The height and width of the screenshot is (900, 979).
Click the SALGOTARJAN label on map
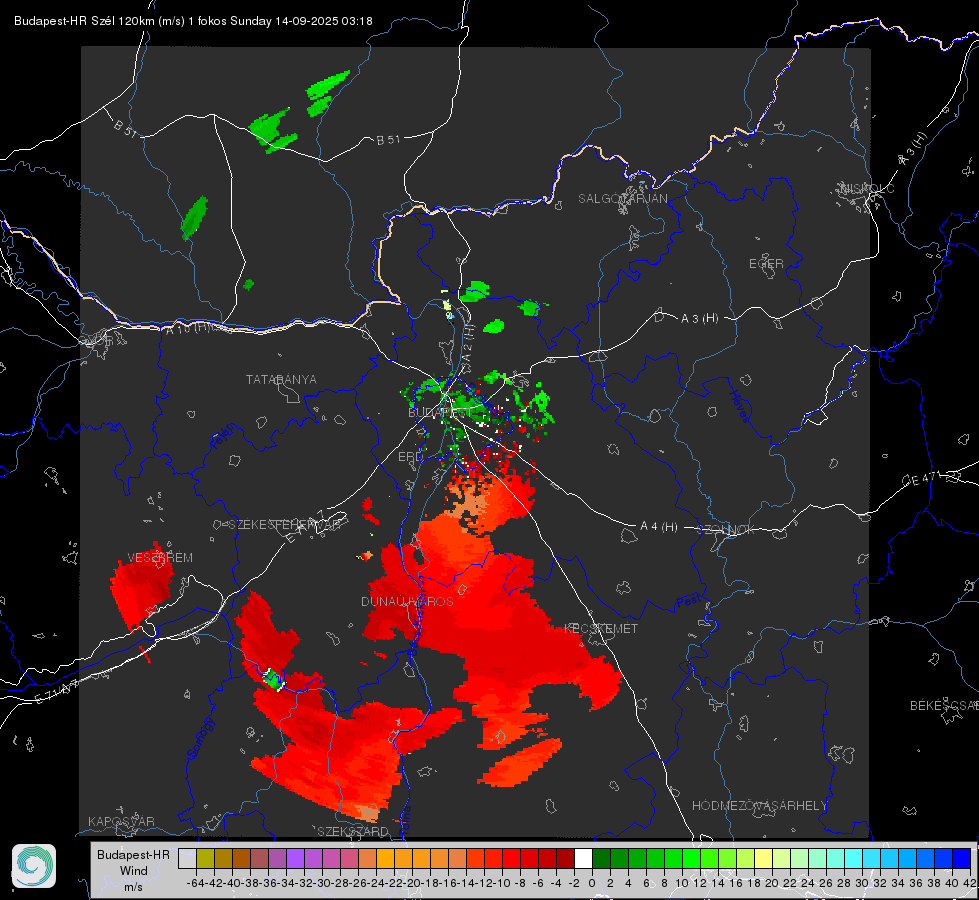(x=622, y=199)
